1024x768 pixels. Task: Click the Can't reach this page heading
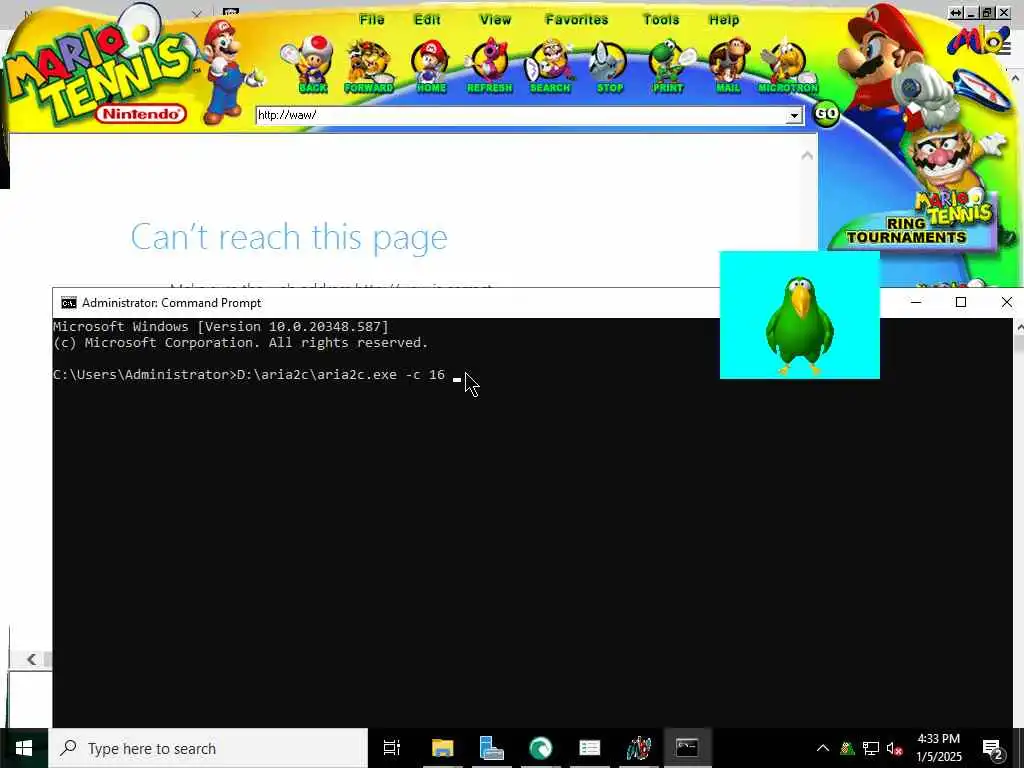tap(289, 236)
